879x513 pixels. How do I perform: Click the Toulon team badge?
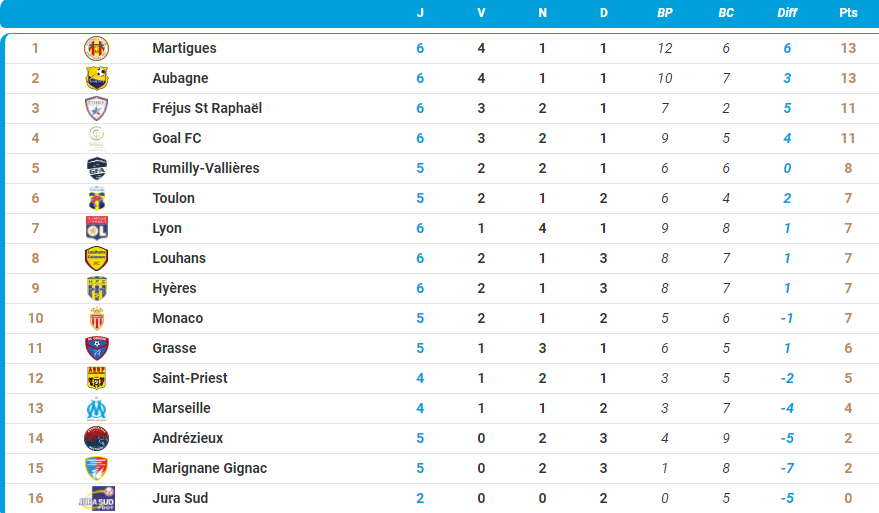[x=97, y=198]
